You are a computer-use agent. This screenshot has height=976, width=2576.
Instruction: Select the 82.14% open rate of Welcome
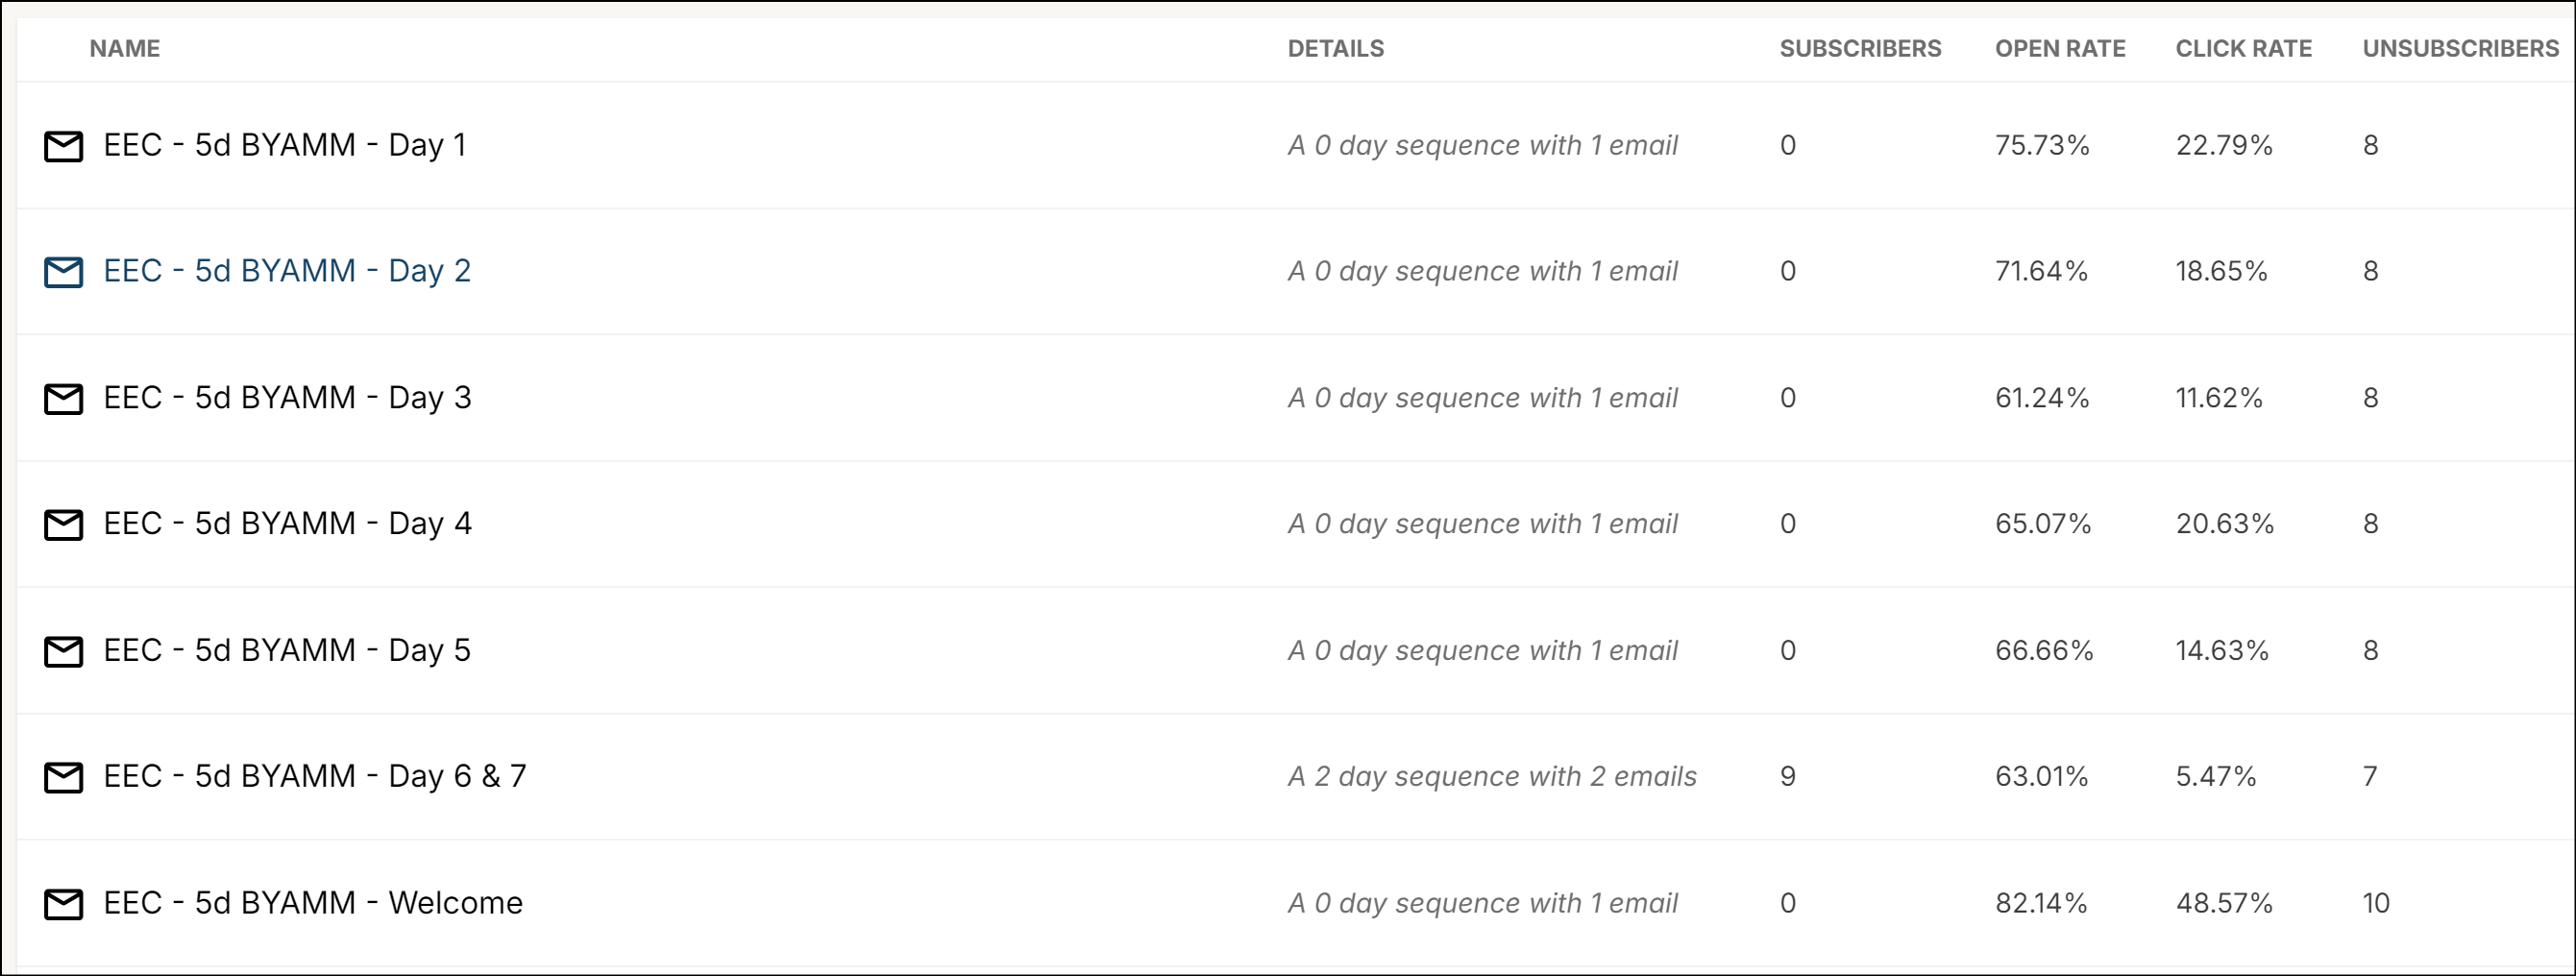2041,903
